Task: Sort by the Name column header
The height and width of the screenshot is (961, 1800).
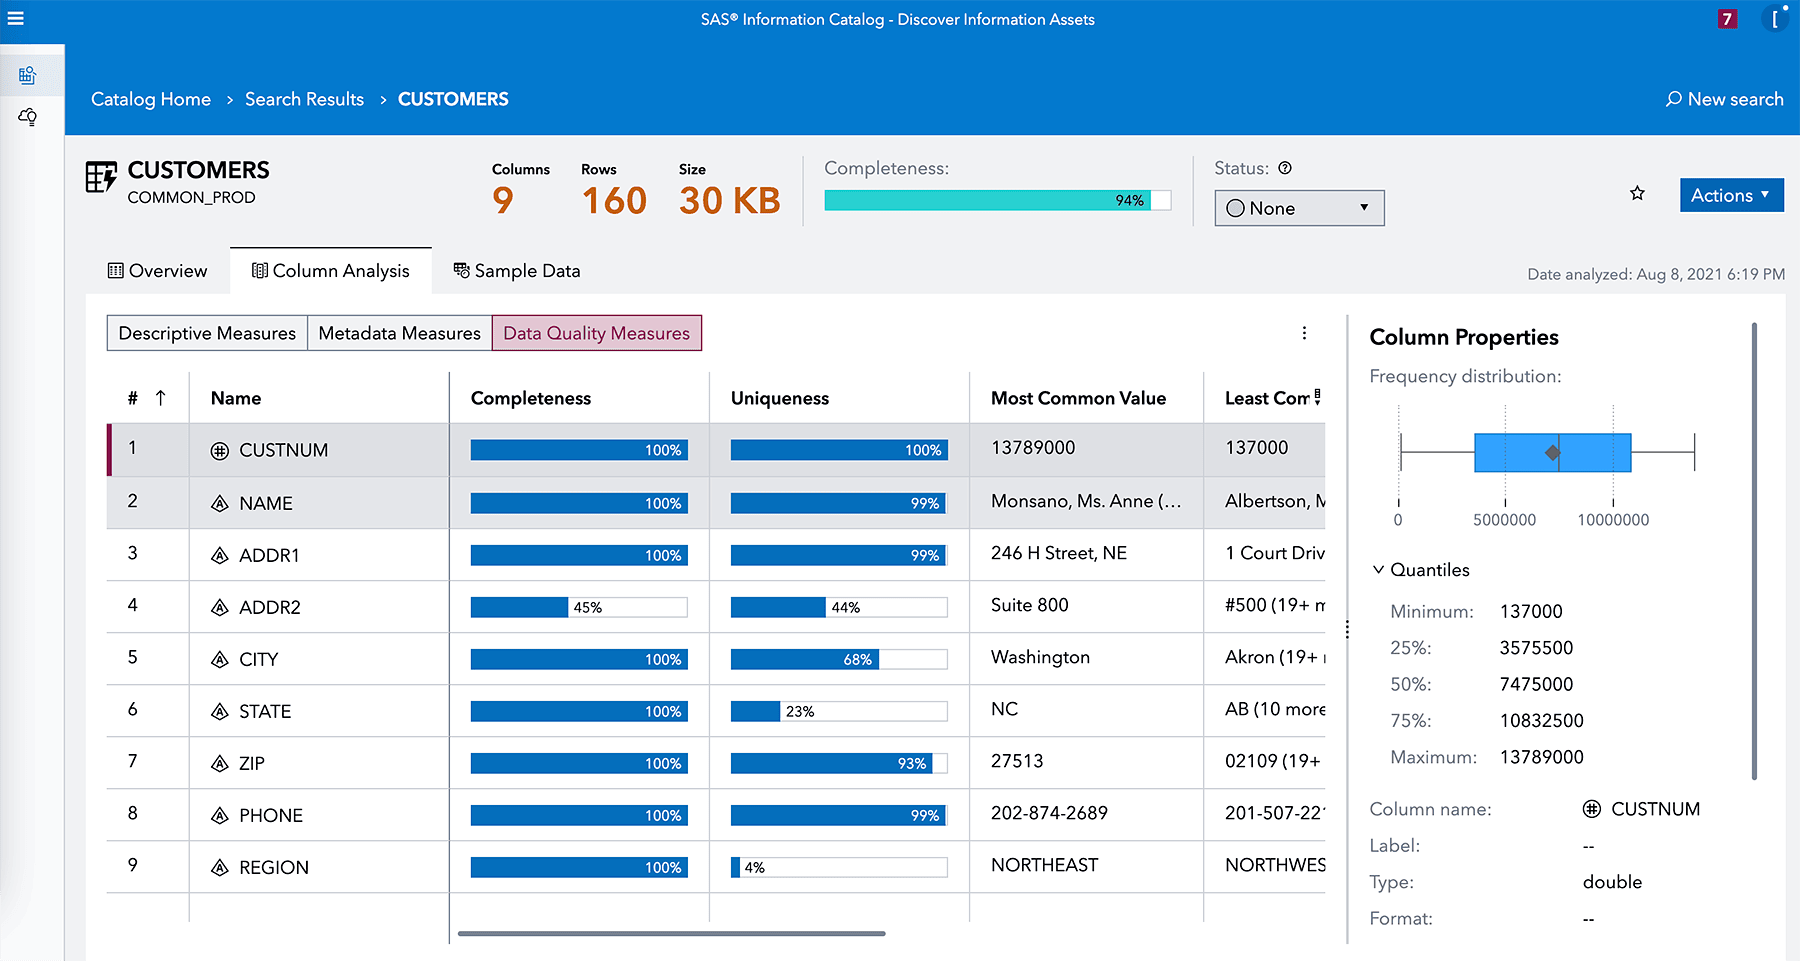Action: (x=236, y=398)
